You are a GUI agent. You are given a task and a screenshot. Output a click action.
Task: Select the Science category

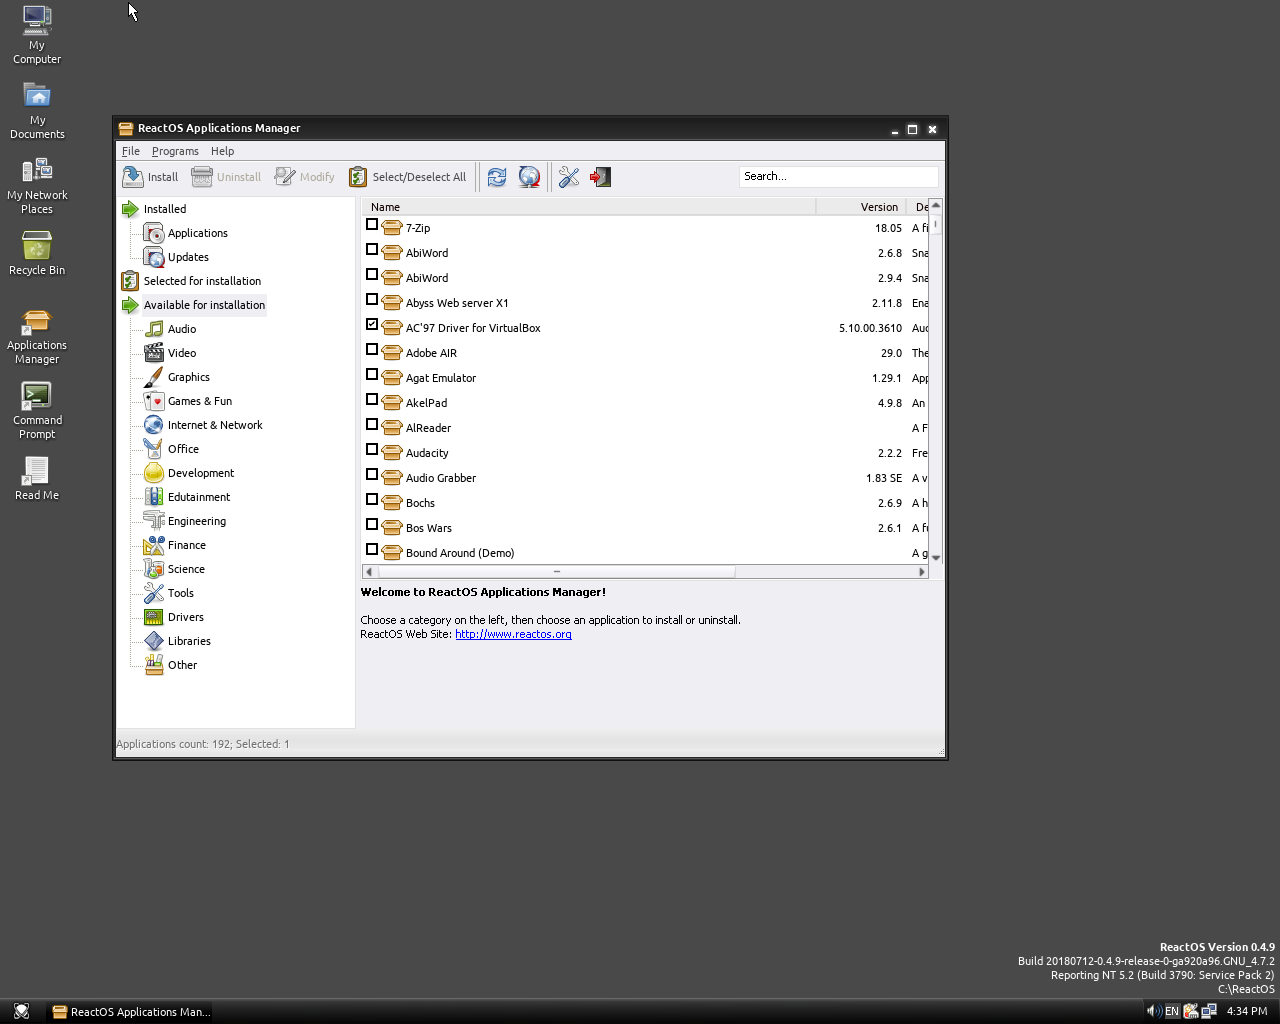coord(186,569)
